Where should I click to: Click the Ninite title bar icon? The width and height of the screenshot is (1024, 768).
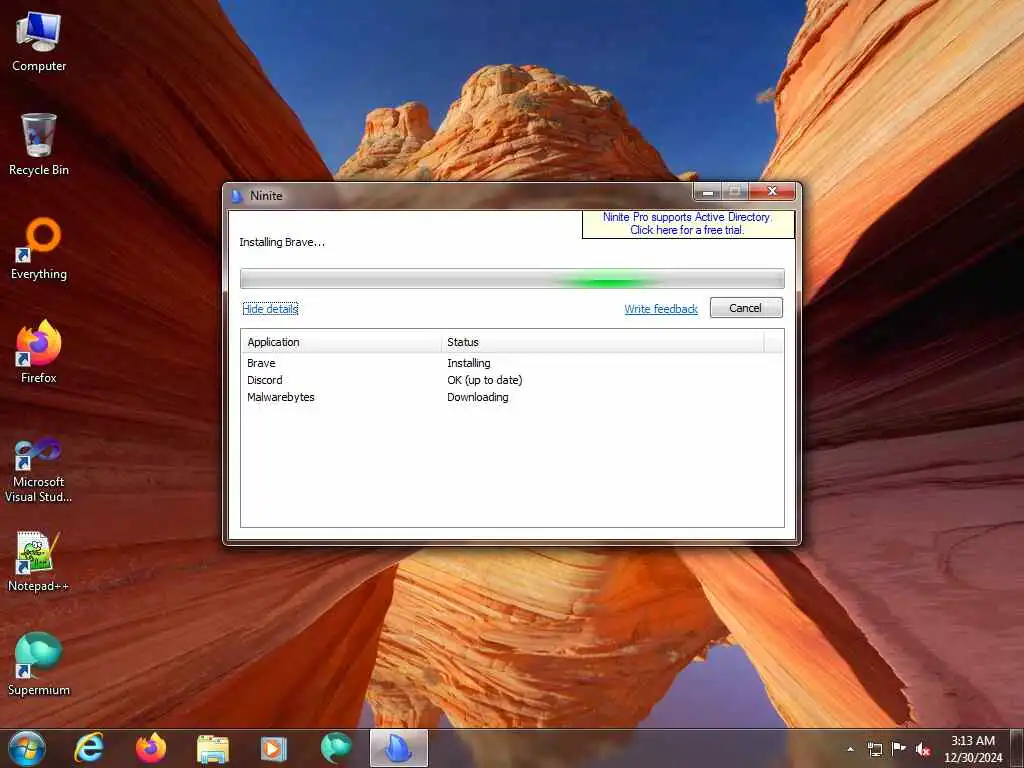coord(236,195)
